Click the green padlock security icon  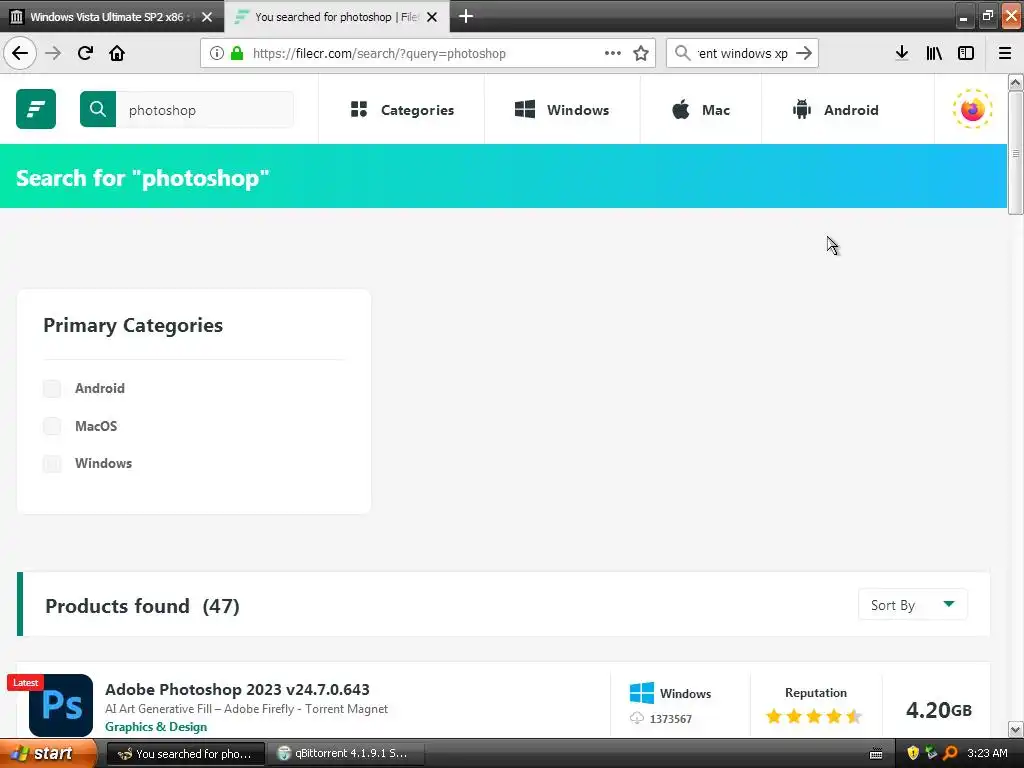[237, 54]
